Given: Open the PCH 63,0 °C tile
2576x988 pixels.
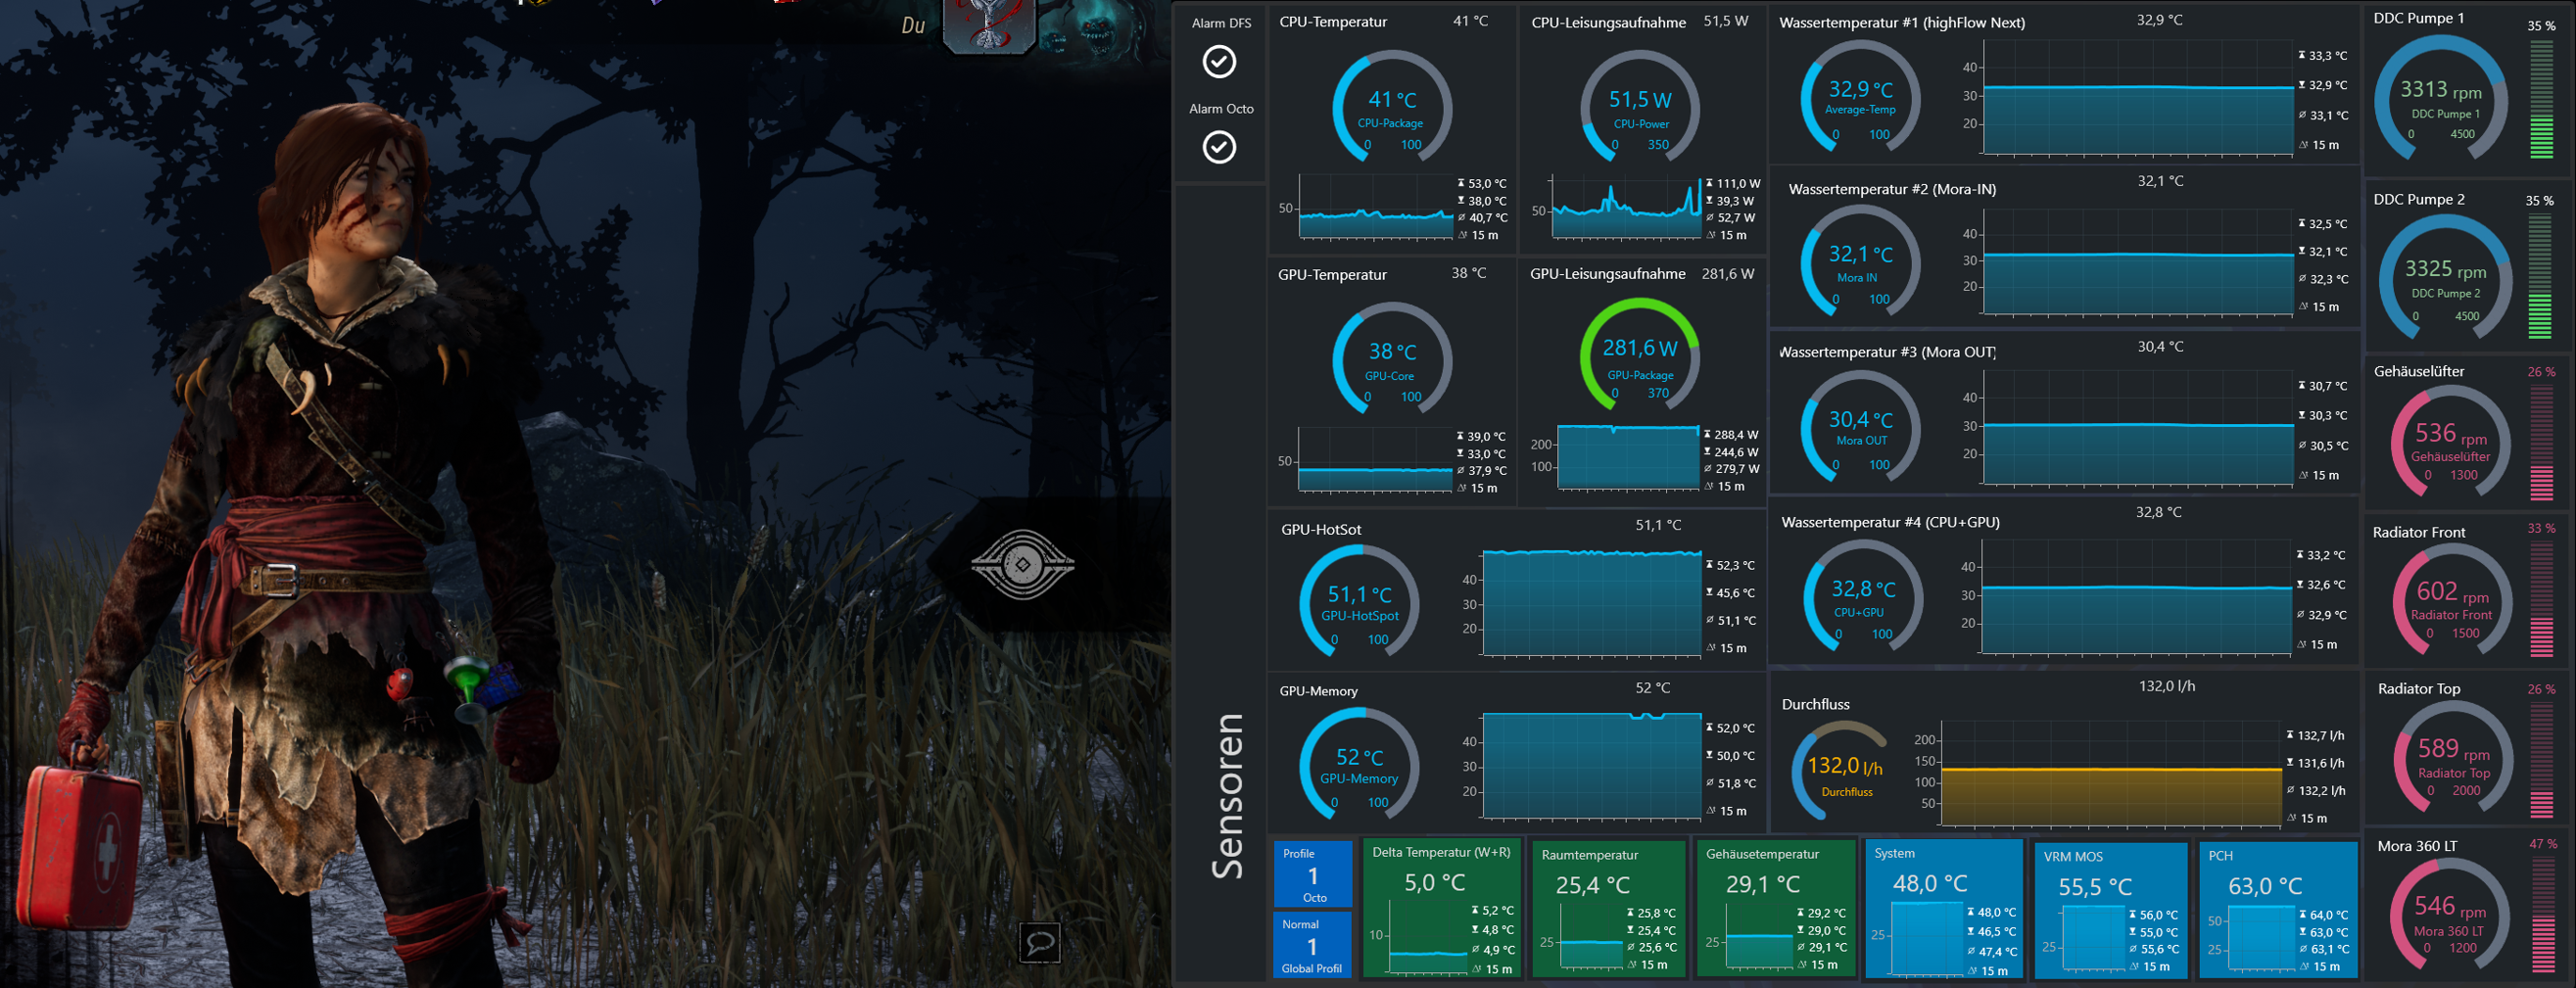Looking at the screenshot, I should (x=2278, y=910).
